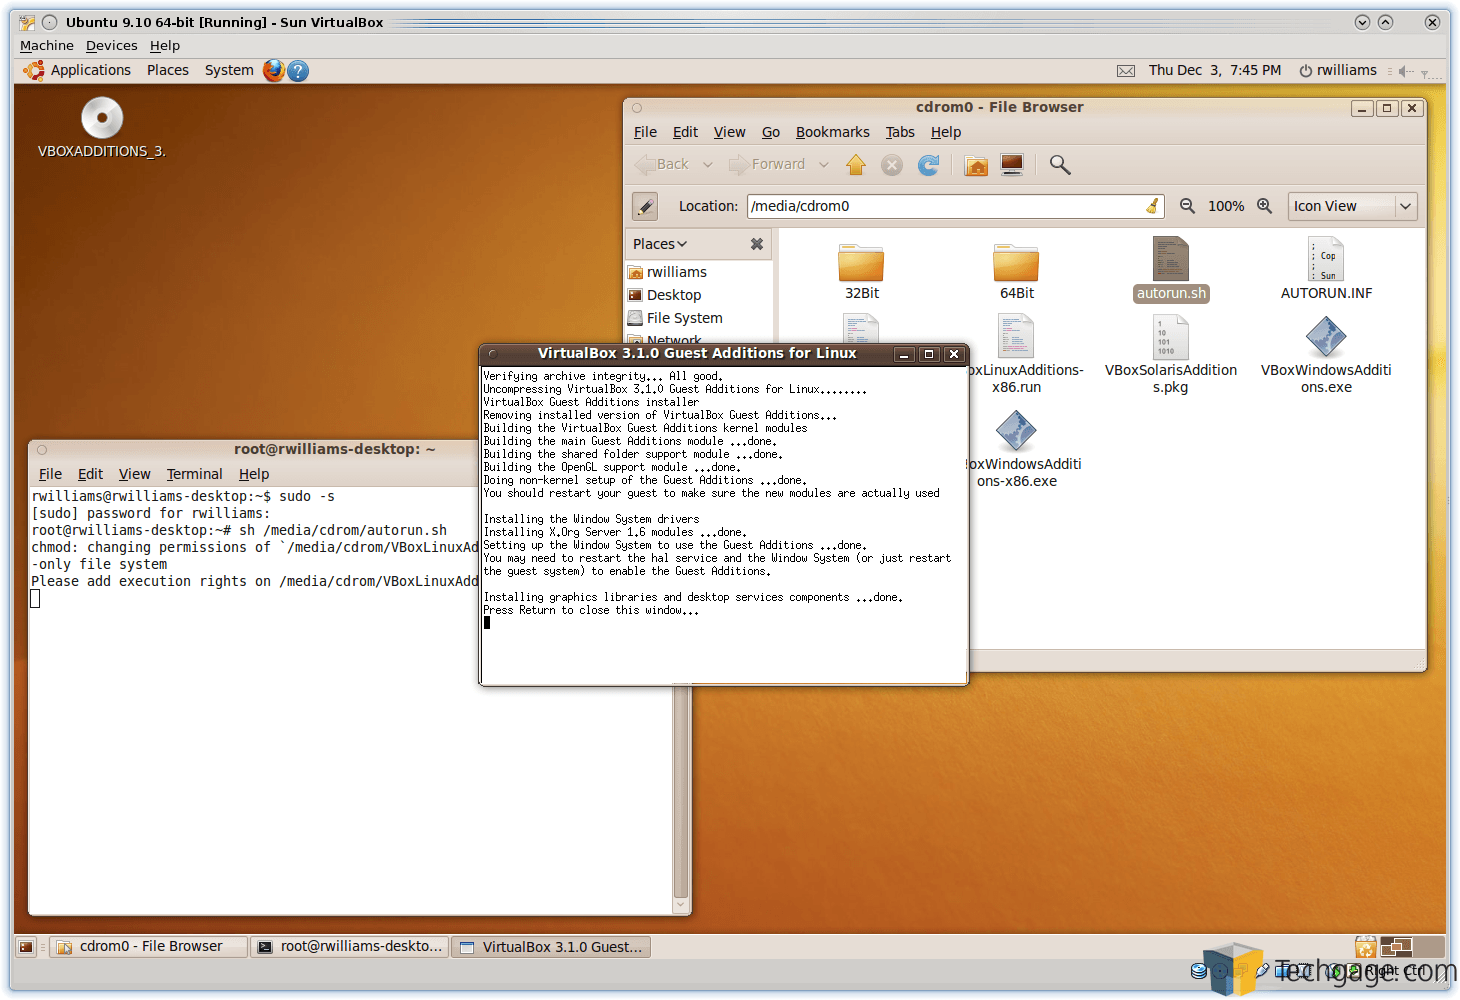Select the AUTORUN.INF file
This screenshot has height=1000, width=1460.
(x=1326, y=270)
